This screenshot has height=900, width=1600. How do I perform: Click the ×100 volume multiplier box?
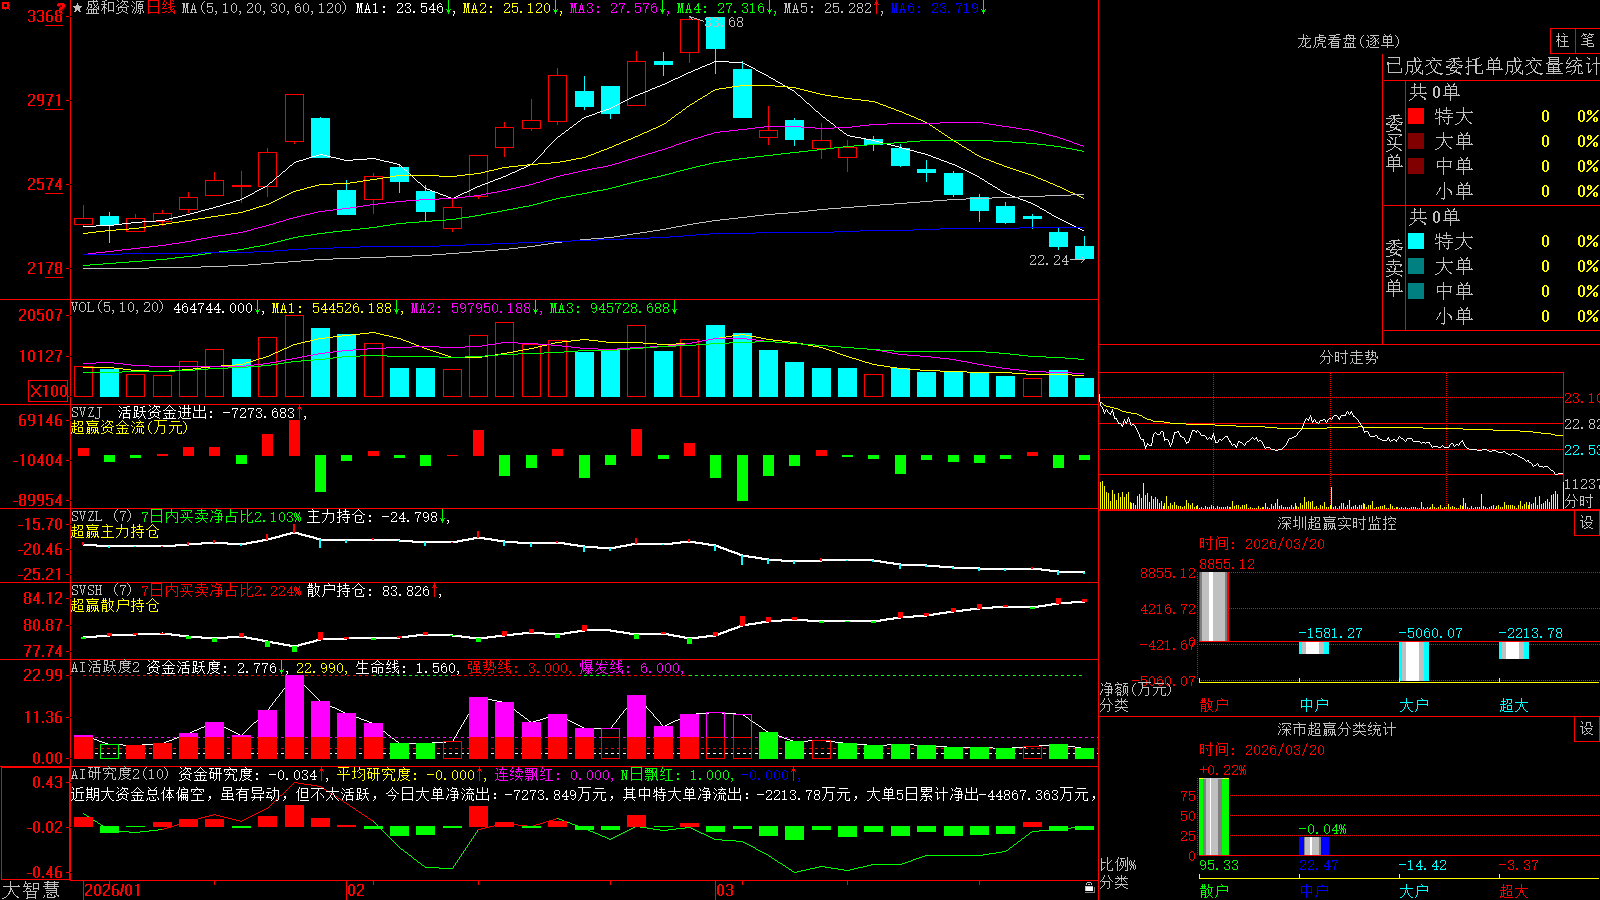coord(49,391)
